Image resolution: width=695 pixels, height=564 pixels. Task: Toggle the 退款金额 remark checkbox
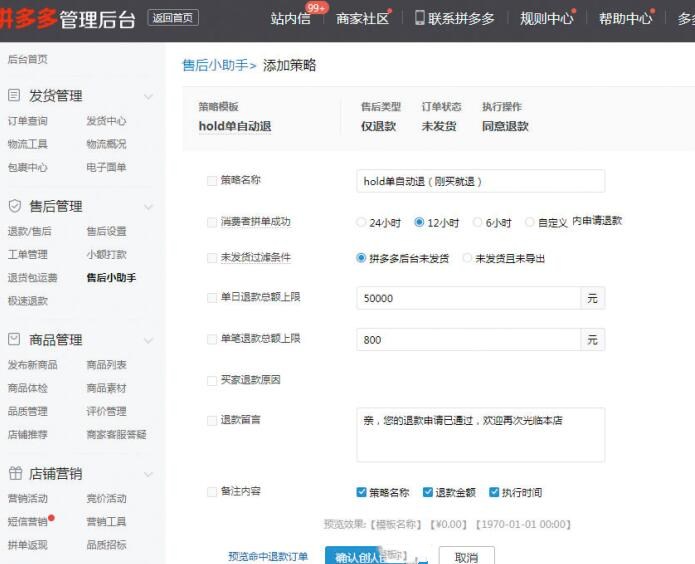pyautogui.click(x=428, y=492)
